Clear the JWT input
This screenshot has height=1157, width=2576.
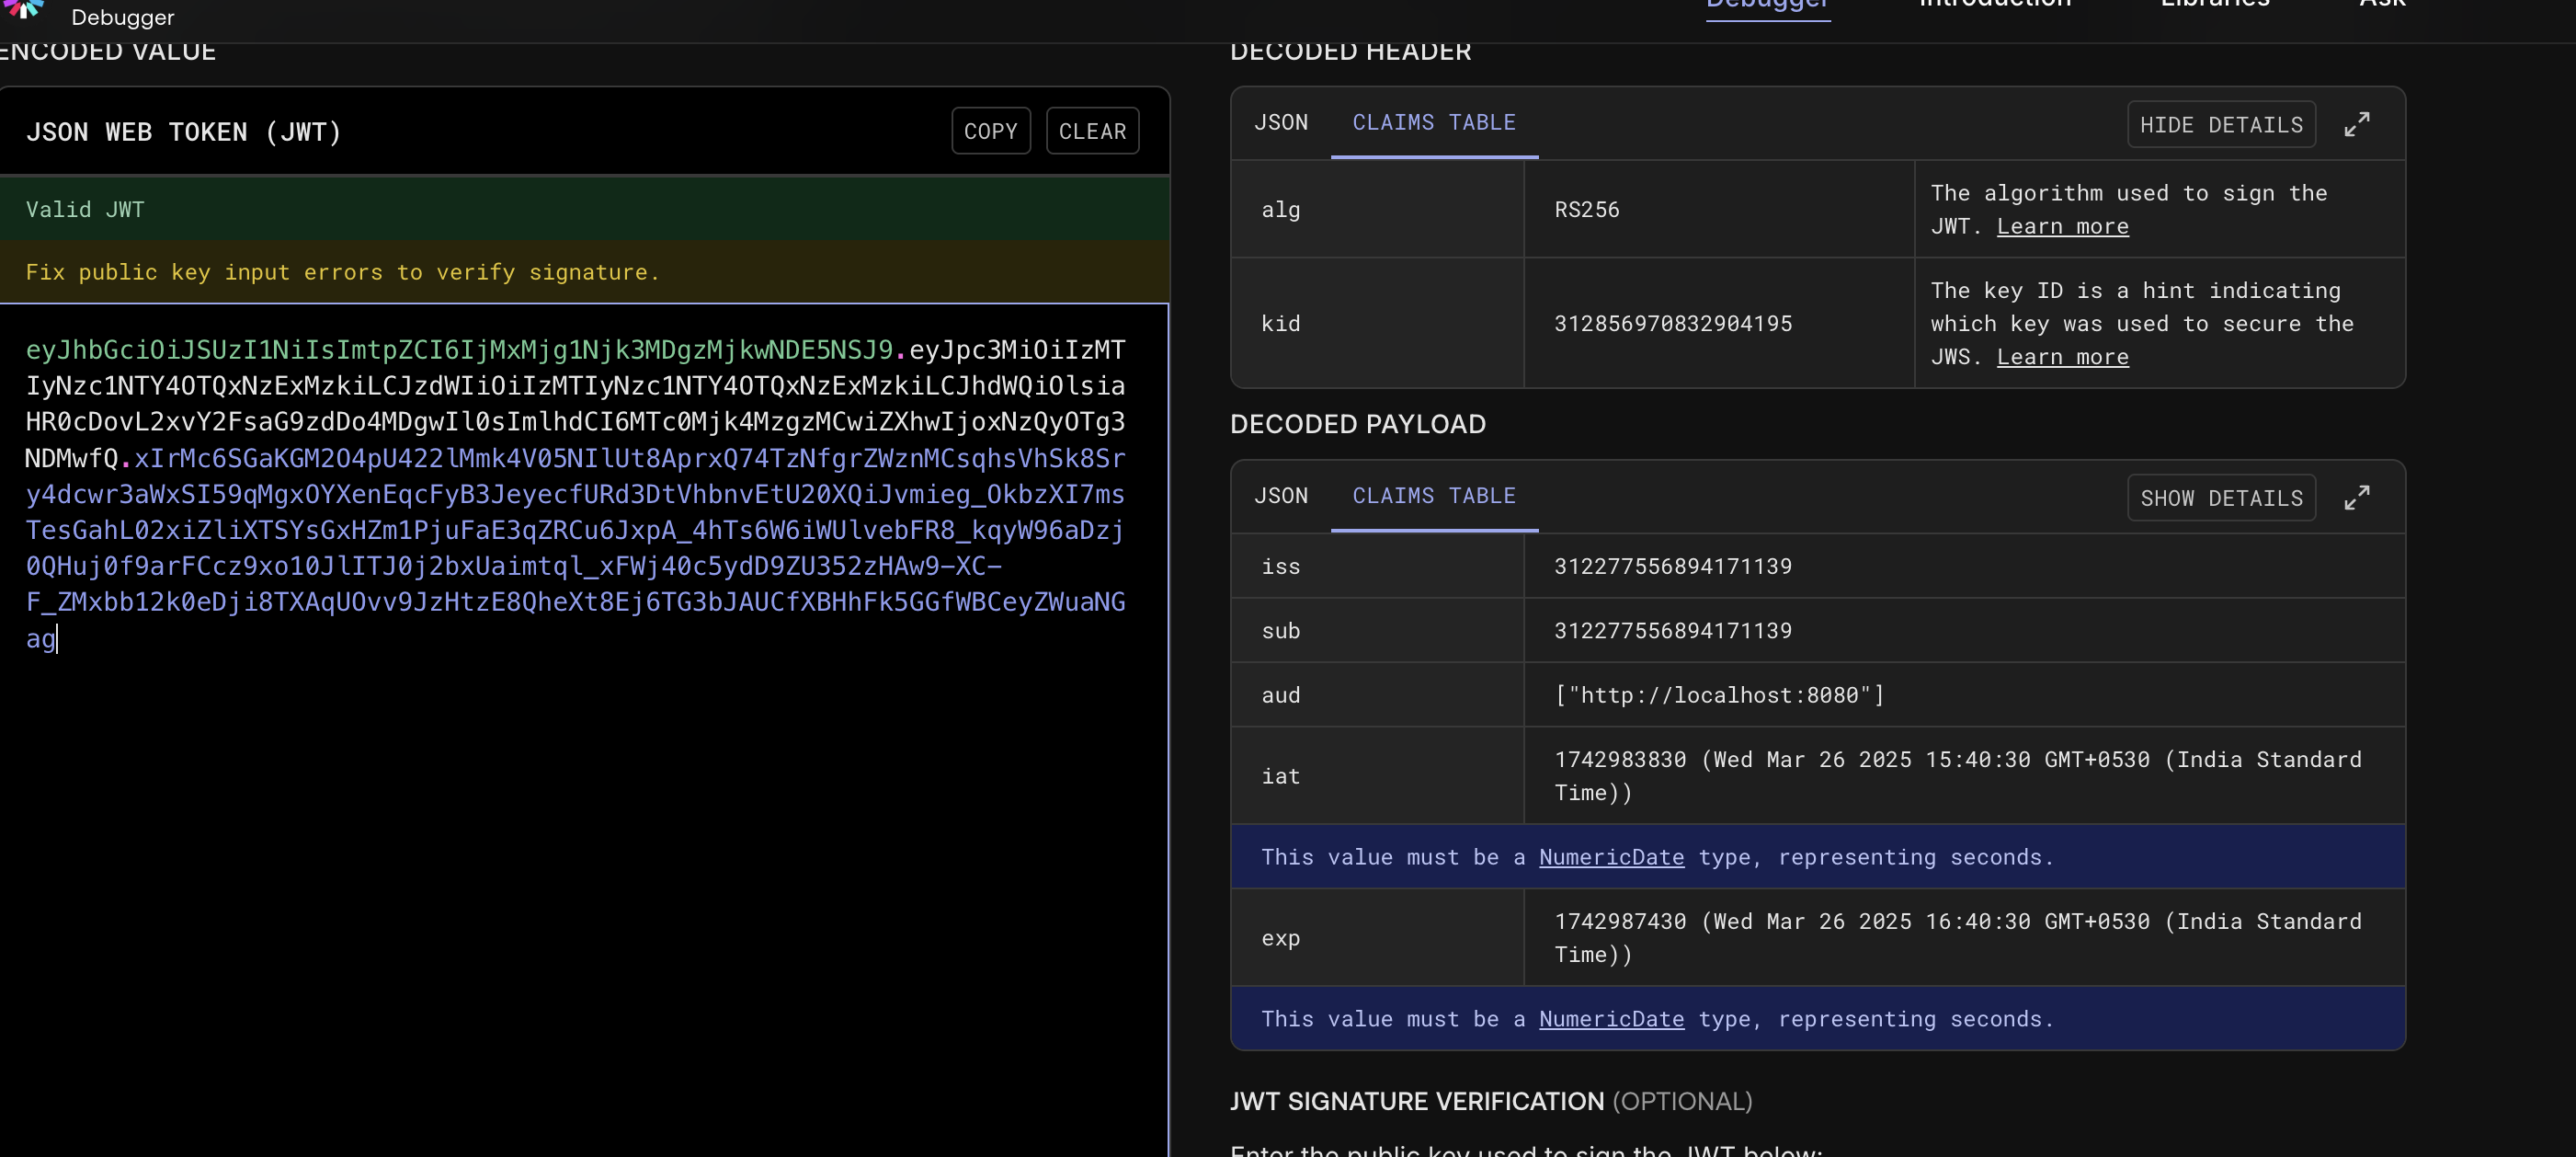point(1092,131)
